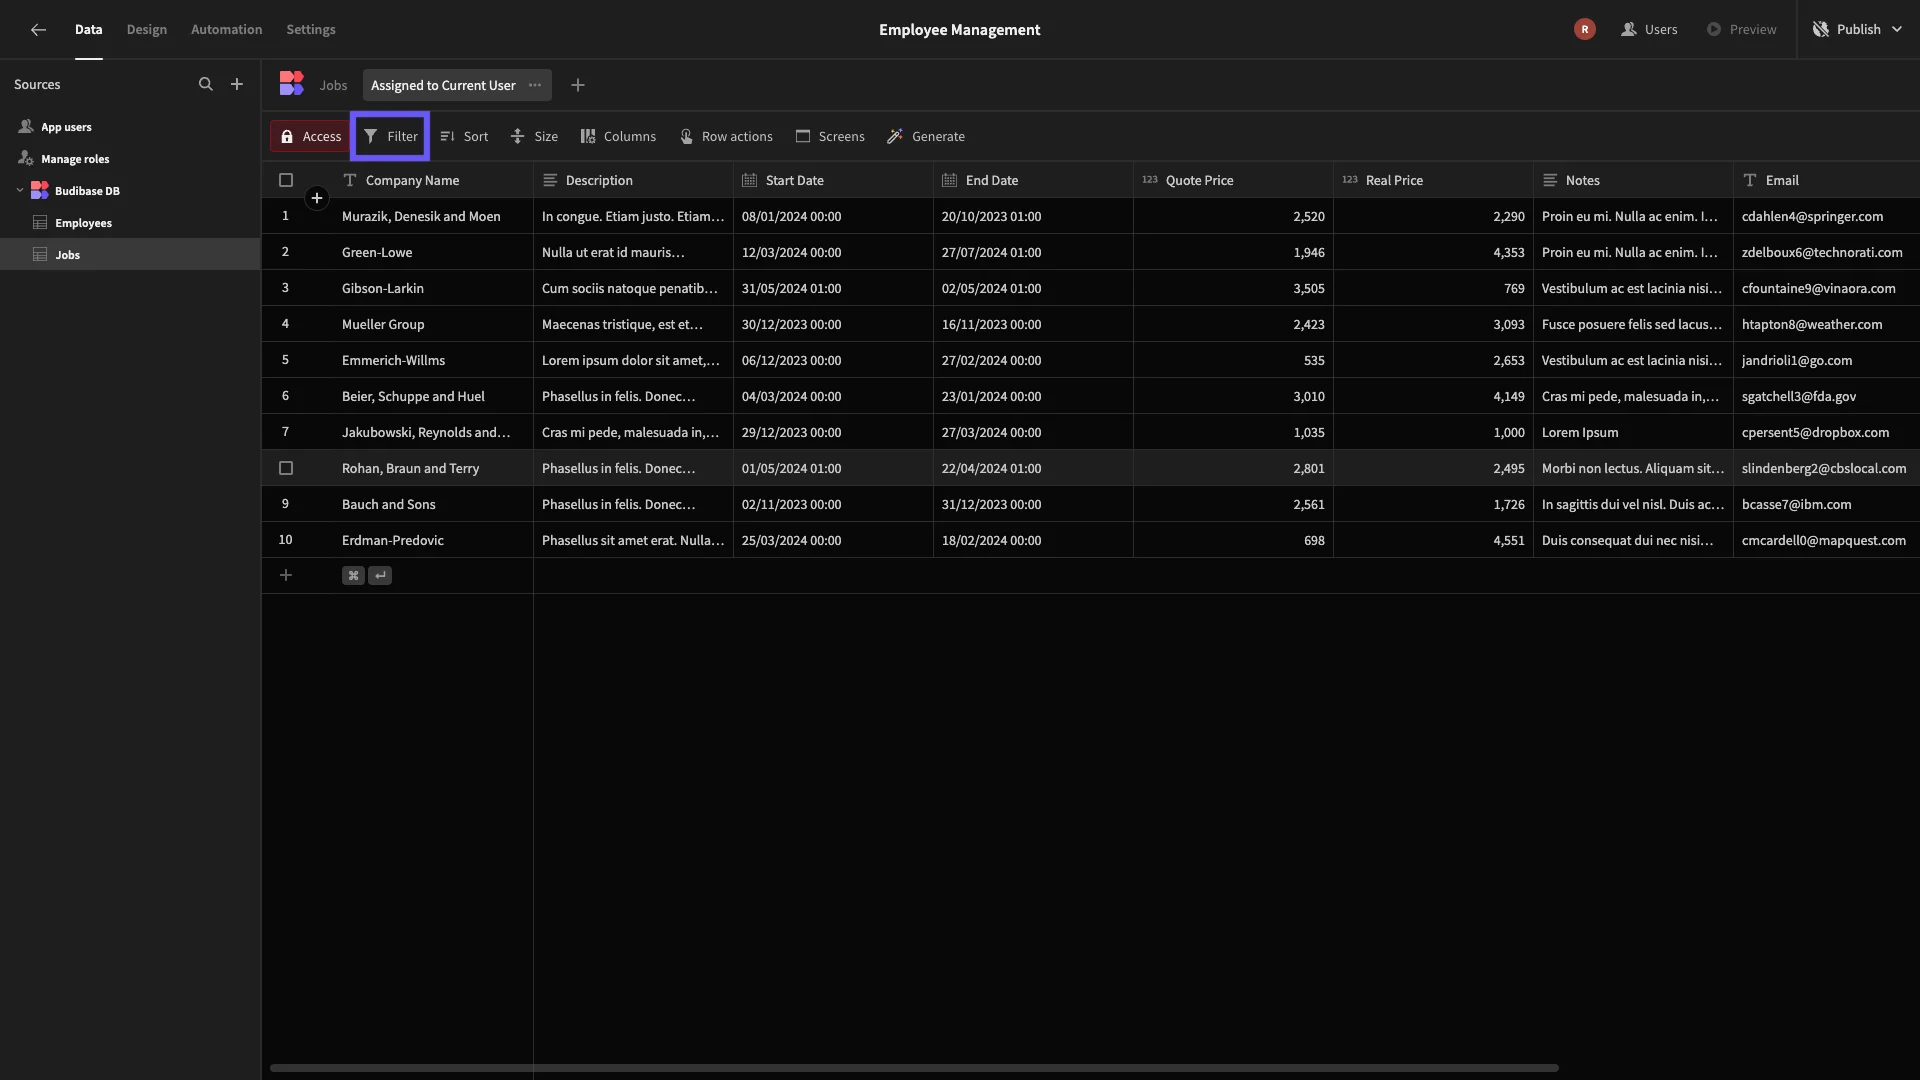The height and width of the screenshot is (1080, 1920).
Task: Click the Budibase logo beside Jobs tab
Action: (x=291, y=84)
